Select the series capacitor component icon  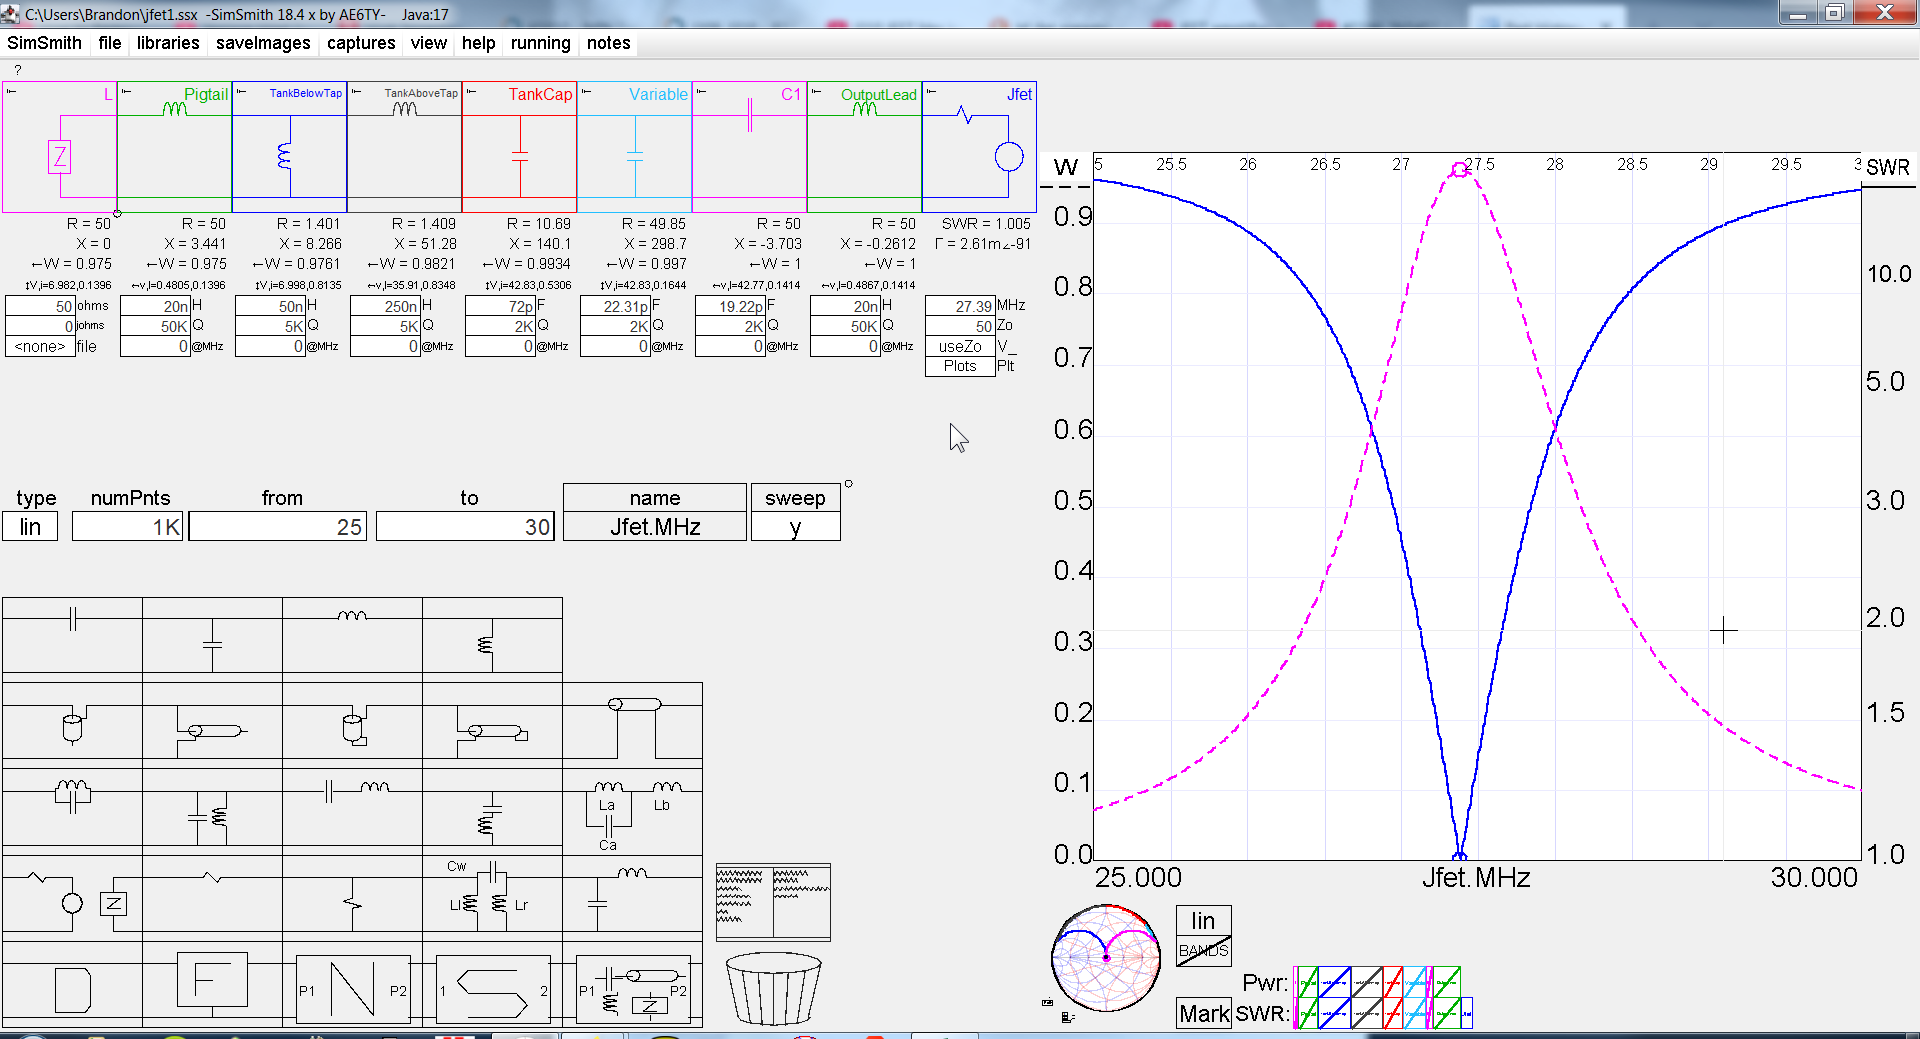click(71, 617)
